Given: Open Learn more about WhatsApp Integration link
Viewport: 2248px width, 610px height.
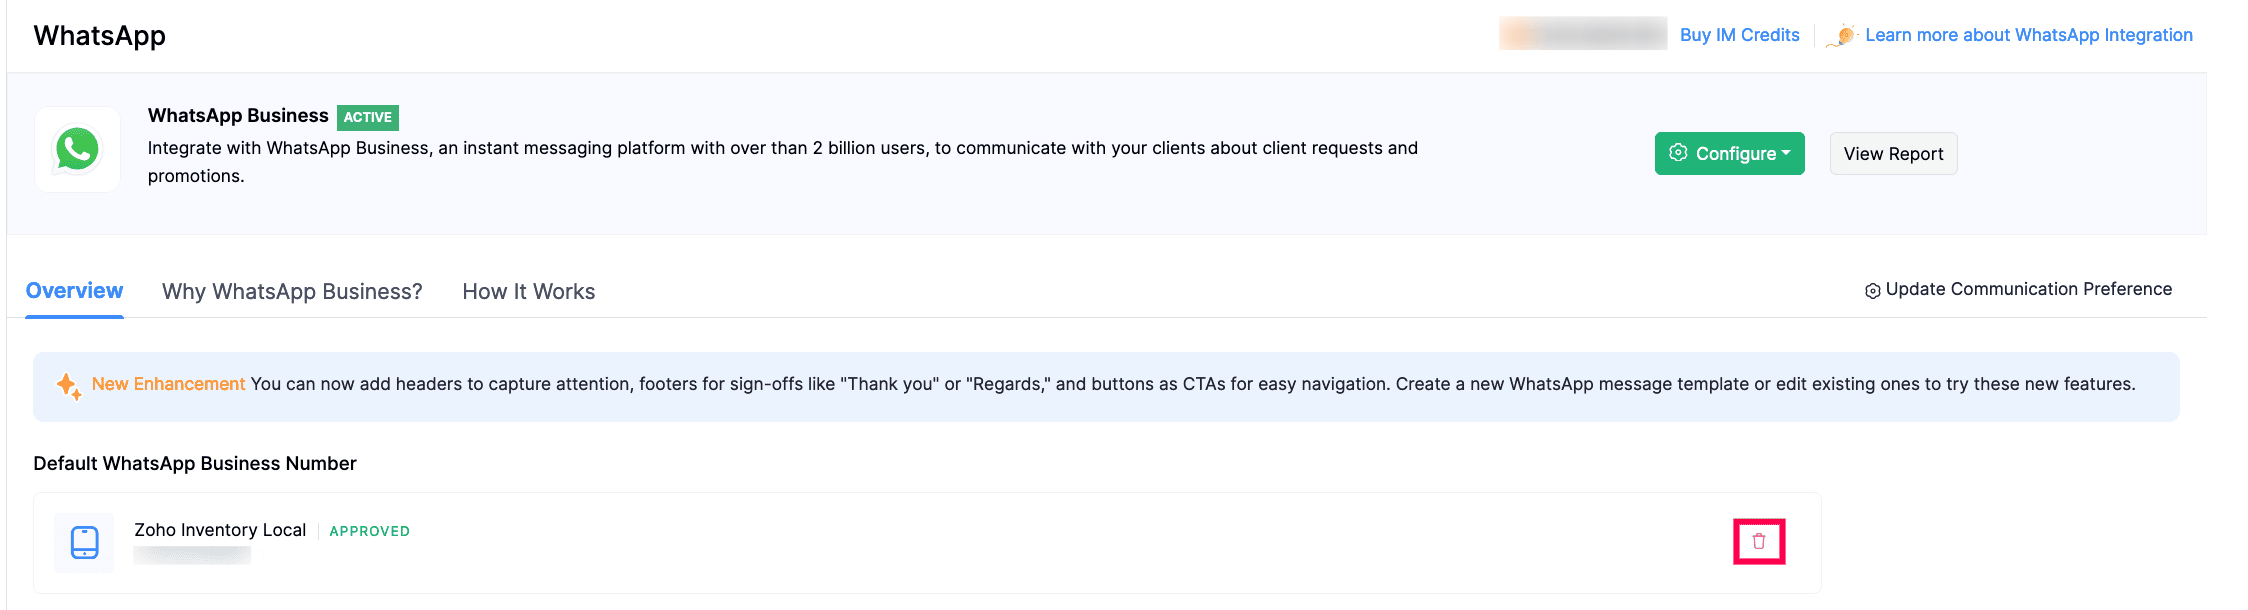Looking at the screenshot, I should click(x=2028, y=35).
